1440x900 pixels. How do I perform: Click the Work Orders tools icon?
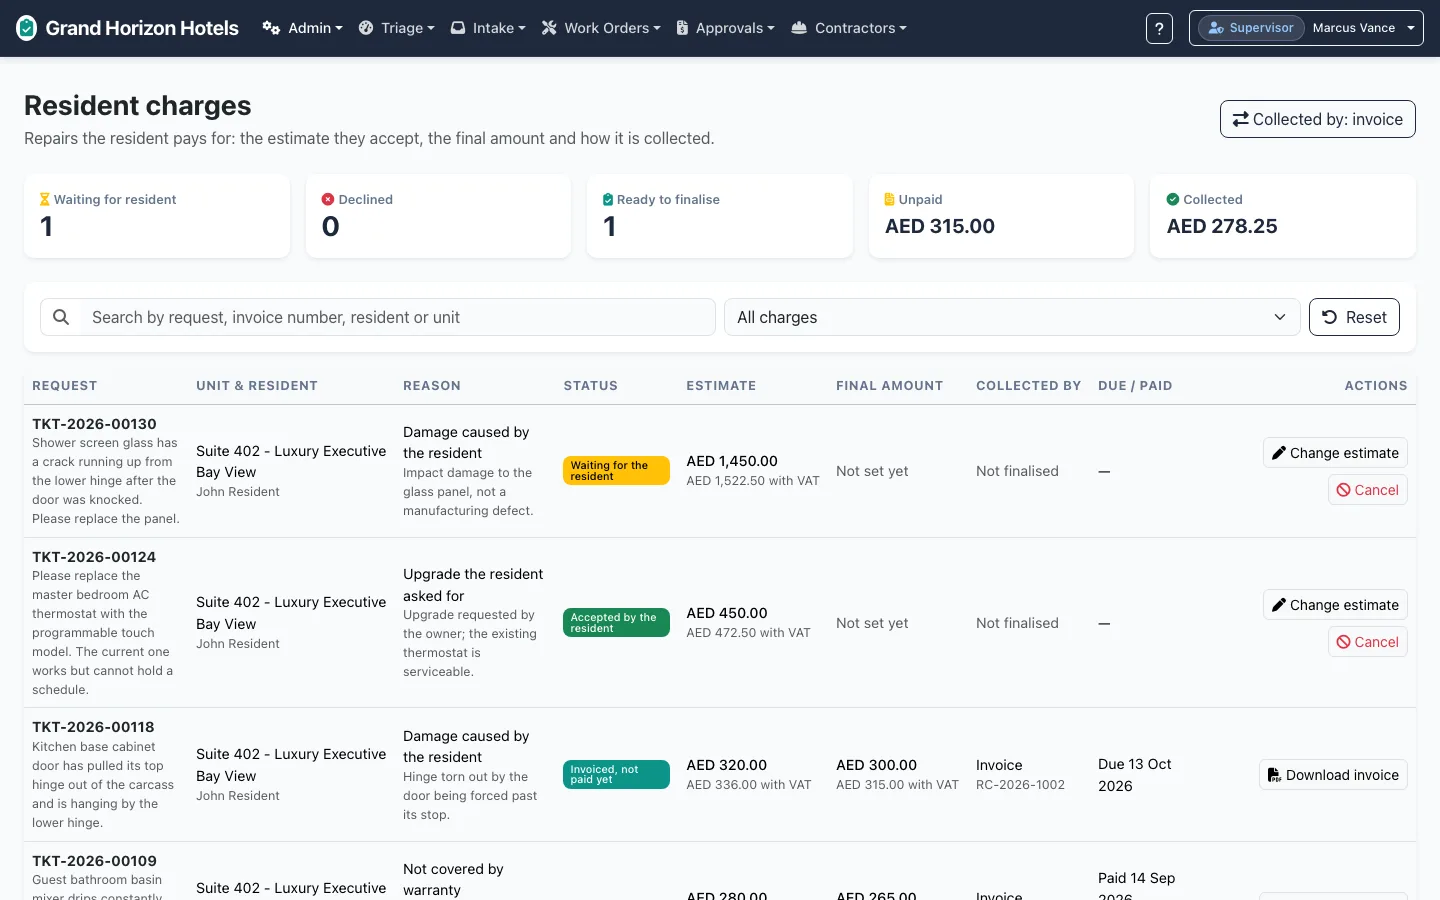tap(549, 28)
